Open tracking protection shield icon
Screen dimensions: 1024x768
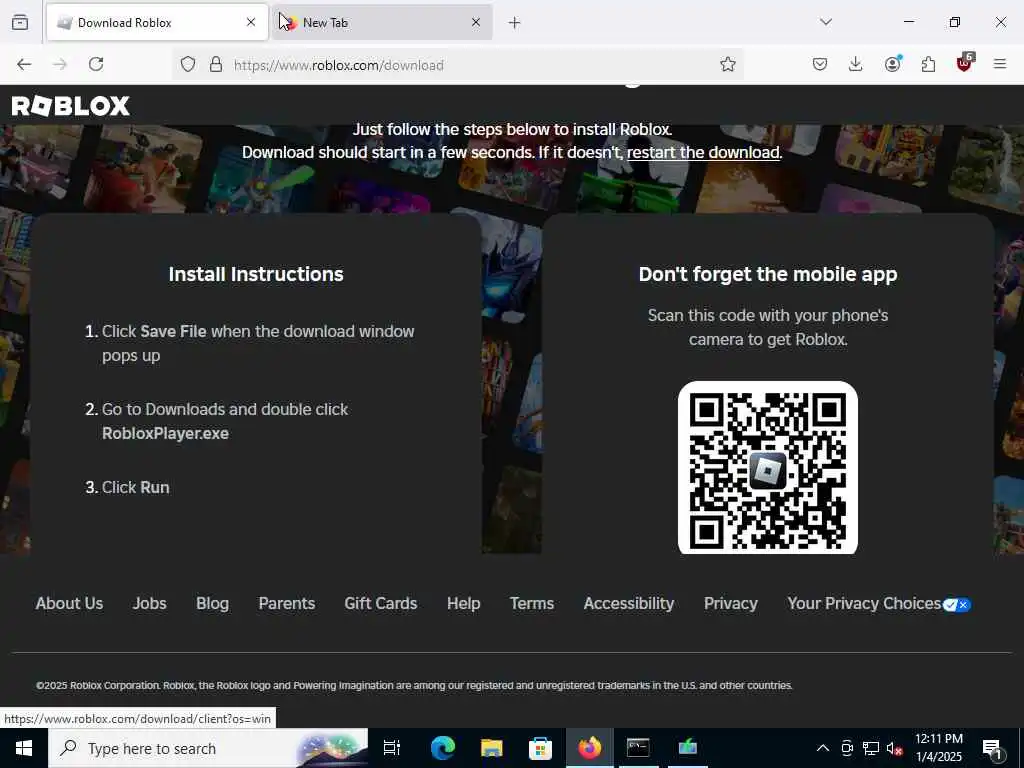[x=188, y=64]
